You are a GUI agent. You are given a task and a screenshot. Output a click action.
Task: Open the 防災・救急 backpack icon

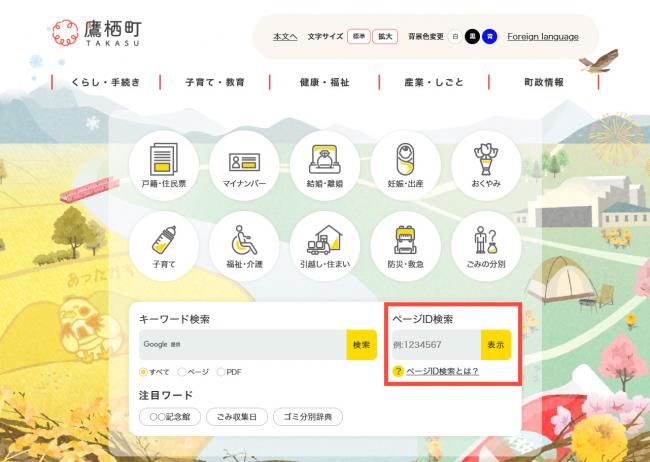pos(404,245)
